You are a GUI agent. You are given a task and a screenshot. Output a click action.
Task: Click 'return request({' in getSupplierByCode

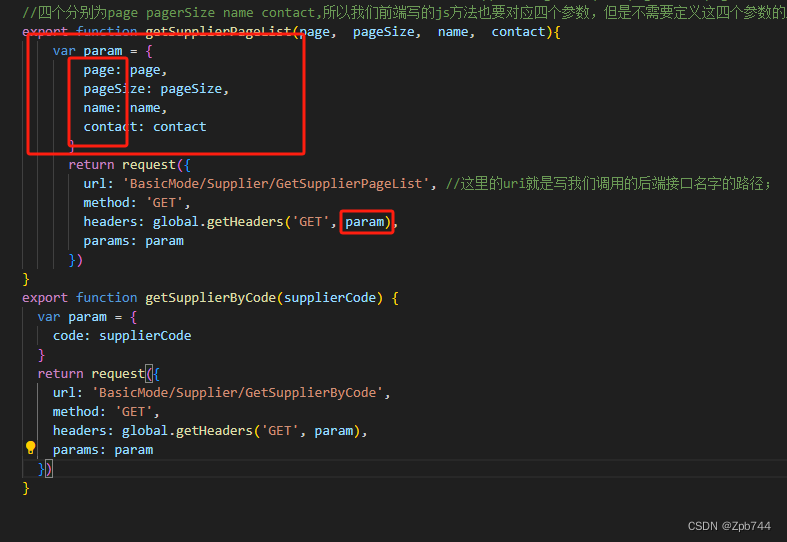click(x=99, y=374)
